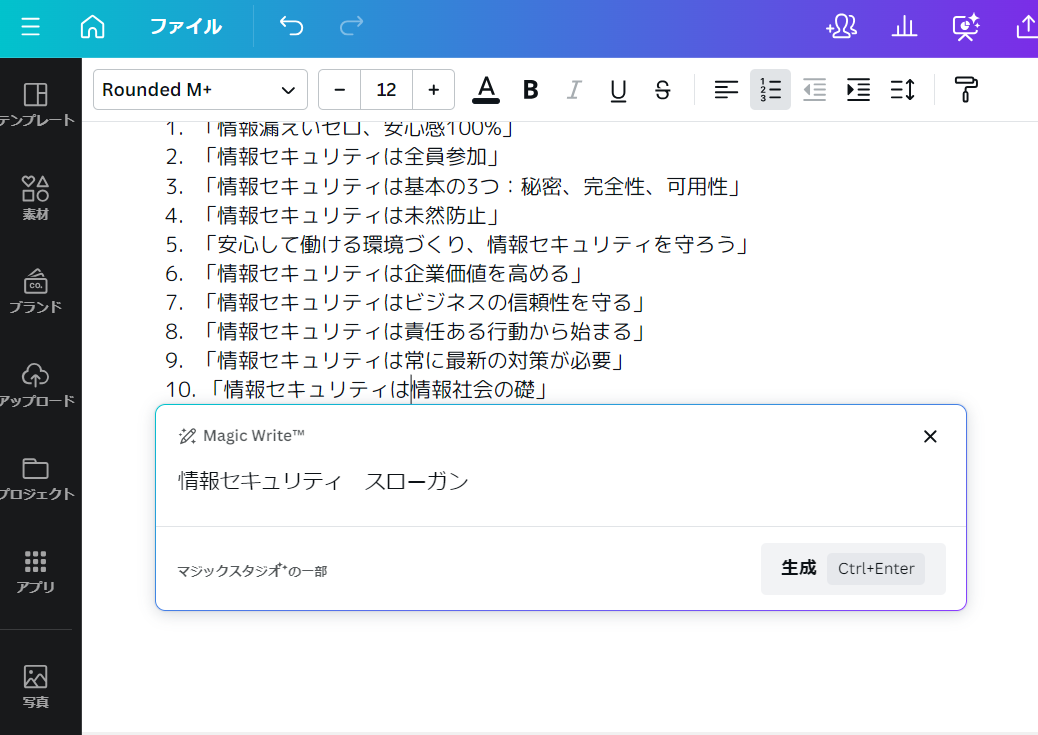Screen dimensions: 1038x735
Task: Open the ブランド panel
Action: (x=36, y=291)
